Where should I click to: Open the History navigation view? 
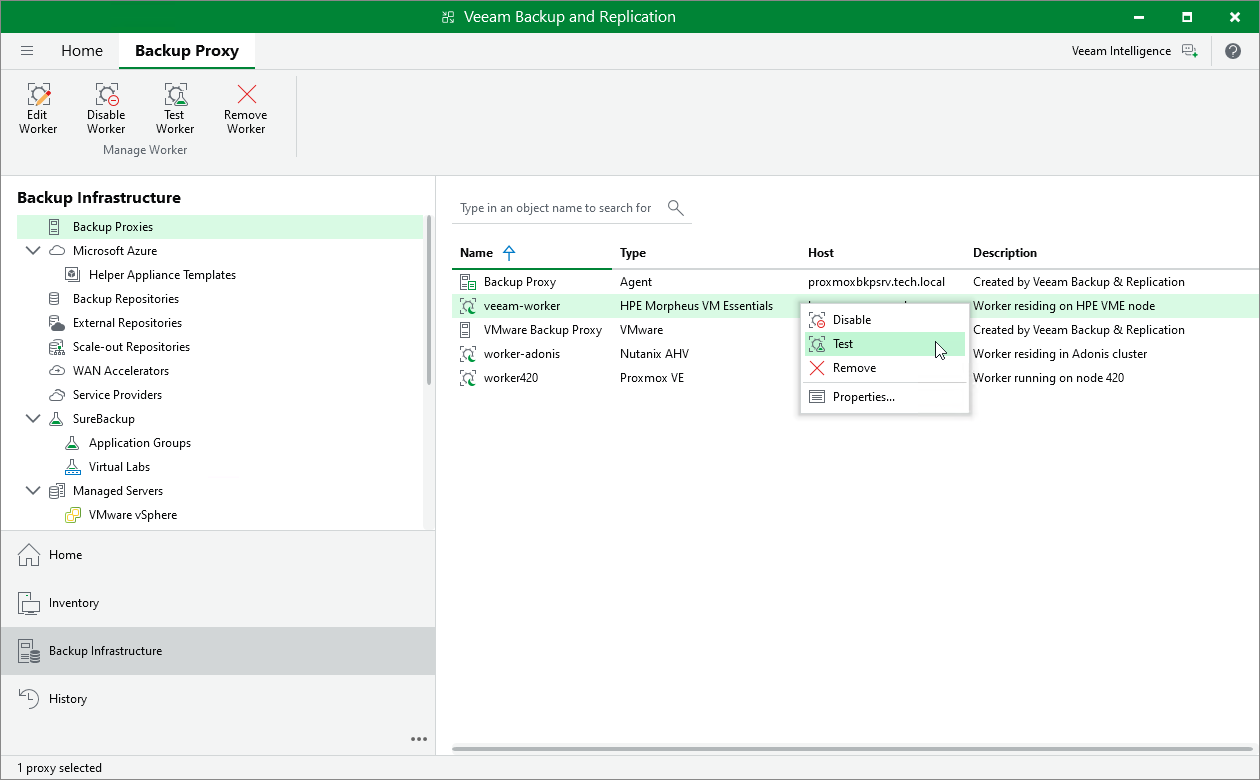68,699
